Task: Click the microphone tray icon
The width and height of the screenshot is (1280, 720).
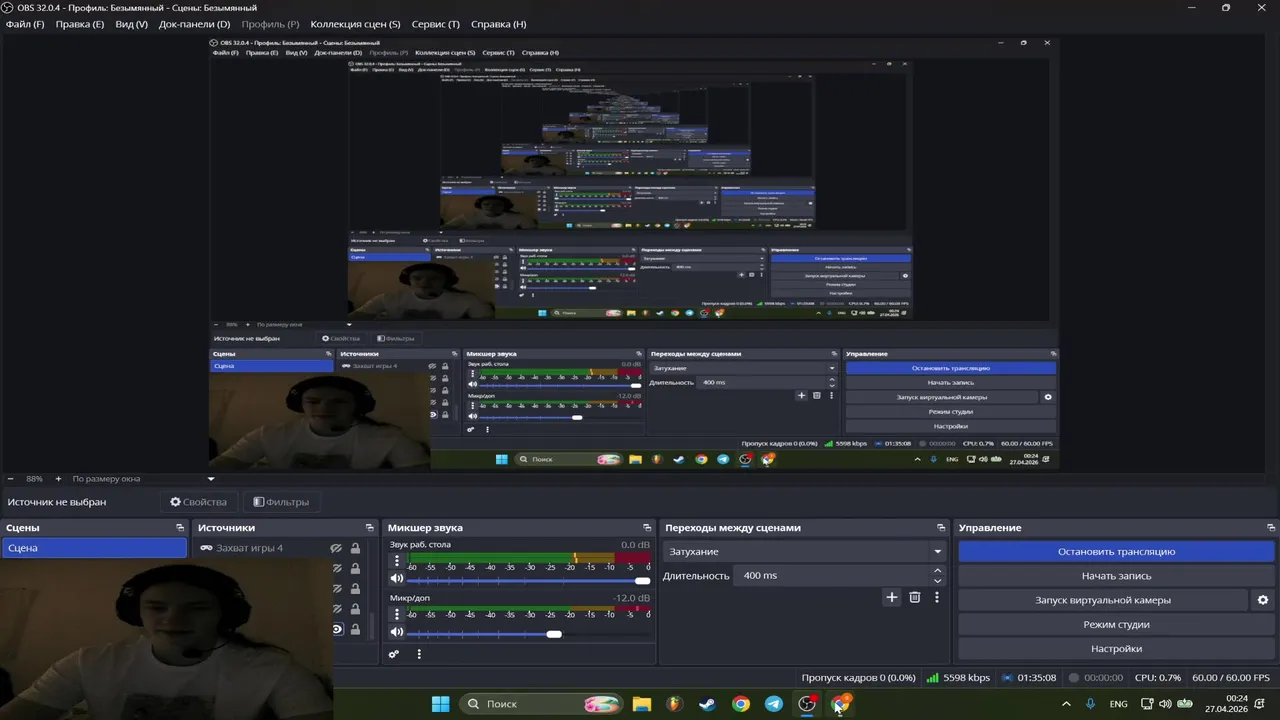Action: (x=1090, y=704)
